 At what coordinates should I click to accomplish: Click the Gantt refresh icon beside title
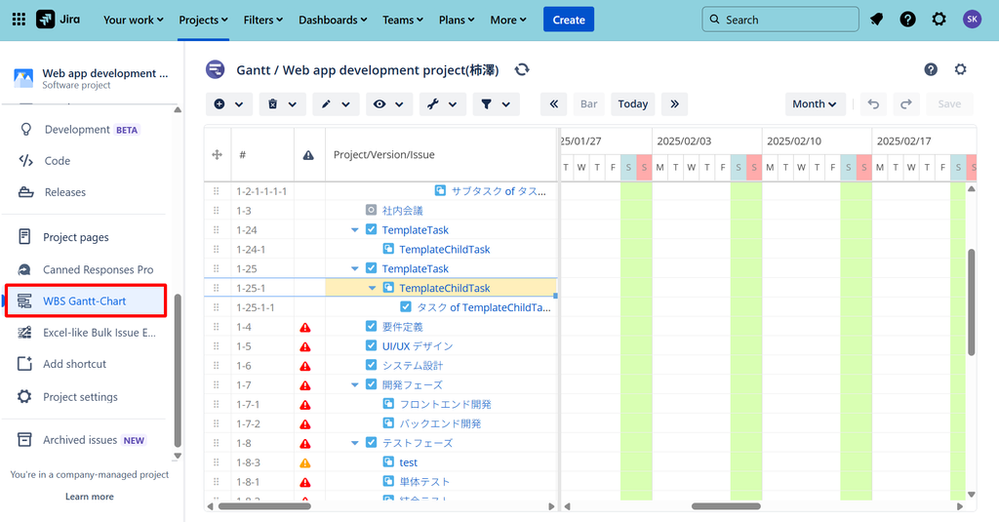(522, 69)
